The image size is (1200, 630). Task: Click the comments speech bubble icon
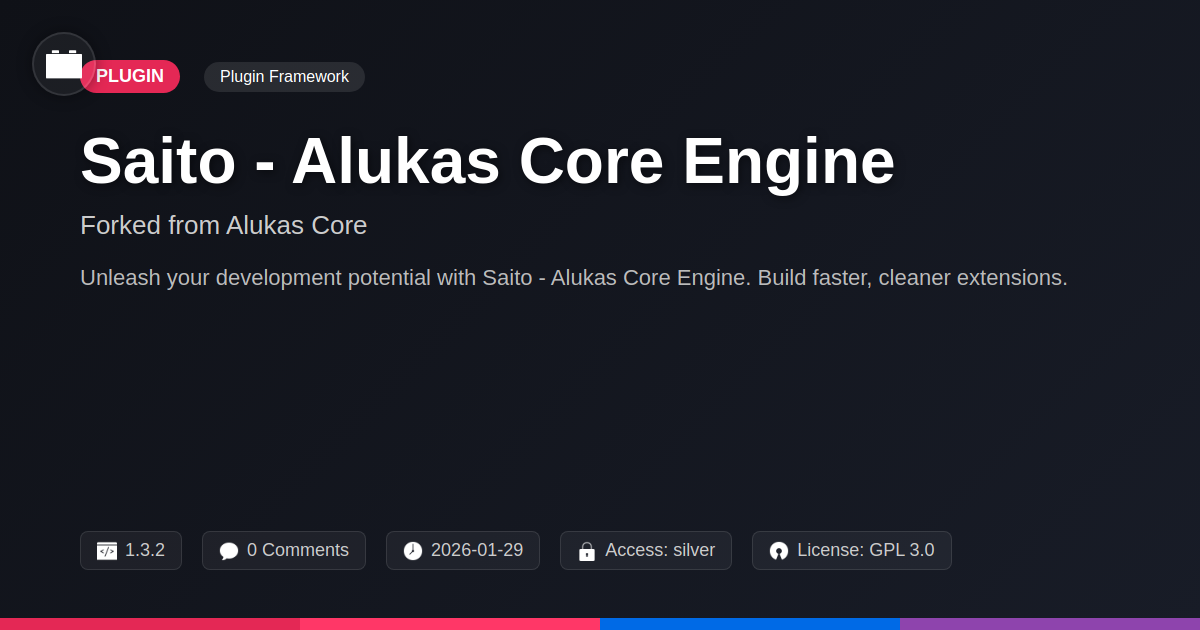(x=229, y=551)
